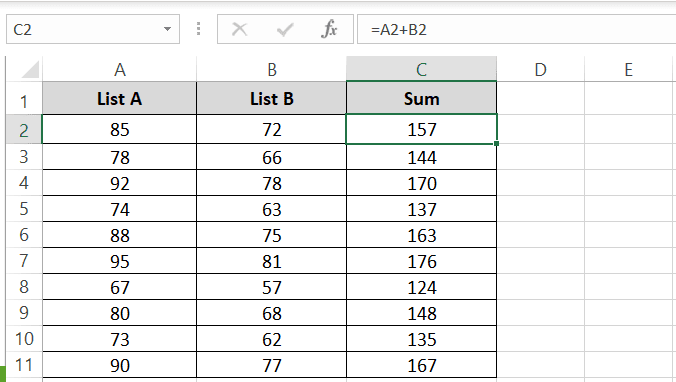Click the fill handle of cell C2

pos(497,143)
